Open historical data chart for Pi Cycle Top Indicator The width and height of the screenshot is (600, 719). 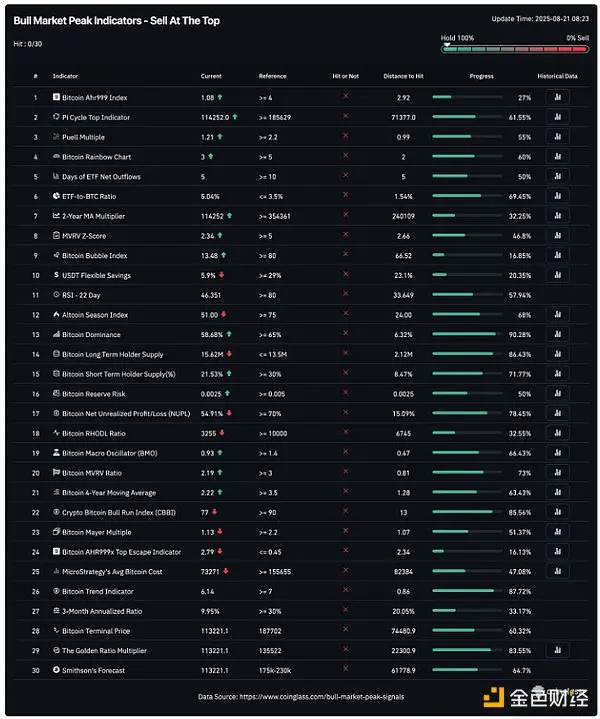tap(557, 117)
